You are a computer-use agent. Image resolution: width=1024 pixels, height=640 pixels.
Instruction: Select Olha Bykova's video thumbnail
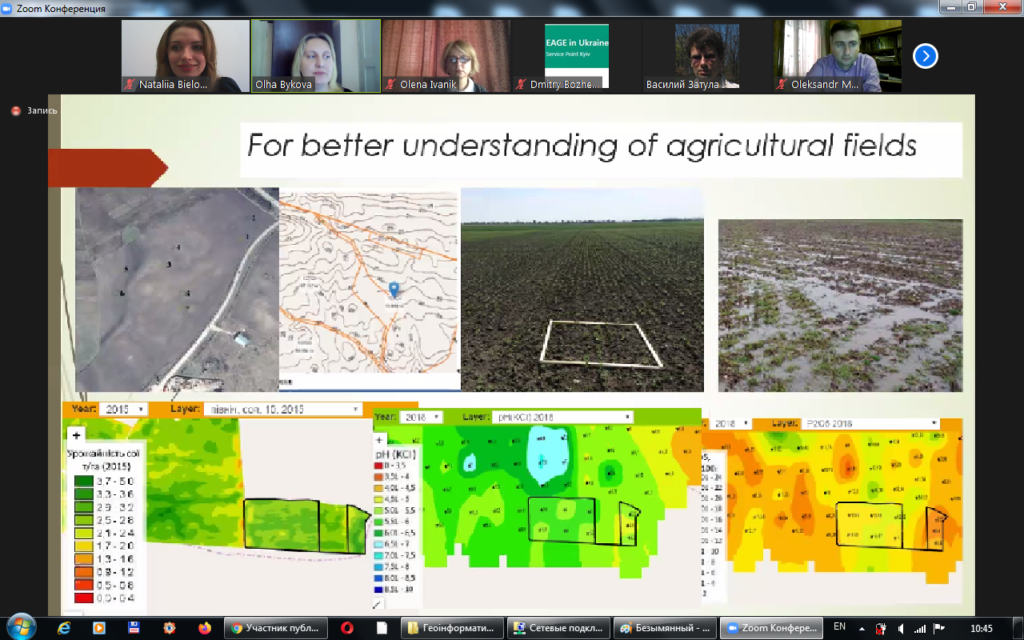(x=315, y=56)
